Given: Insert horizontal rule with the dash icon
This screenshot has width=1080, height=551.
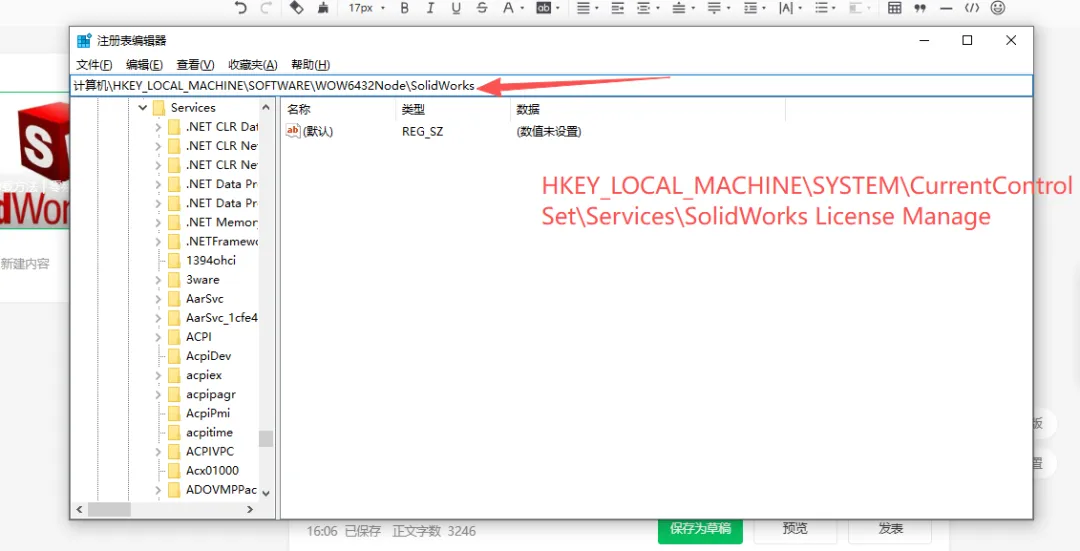Looking at the screenshot, I should pos(946,8).
